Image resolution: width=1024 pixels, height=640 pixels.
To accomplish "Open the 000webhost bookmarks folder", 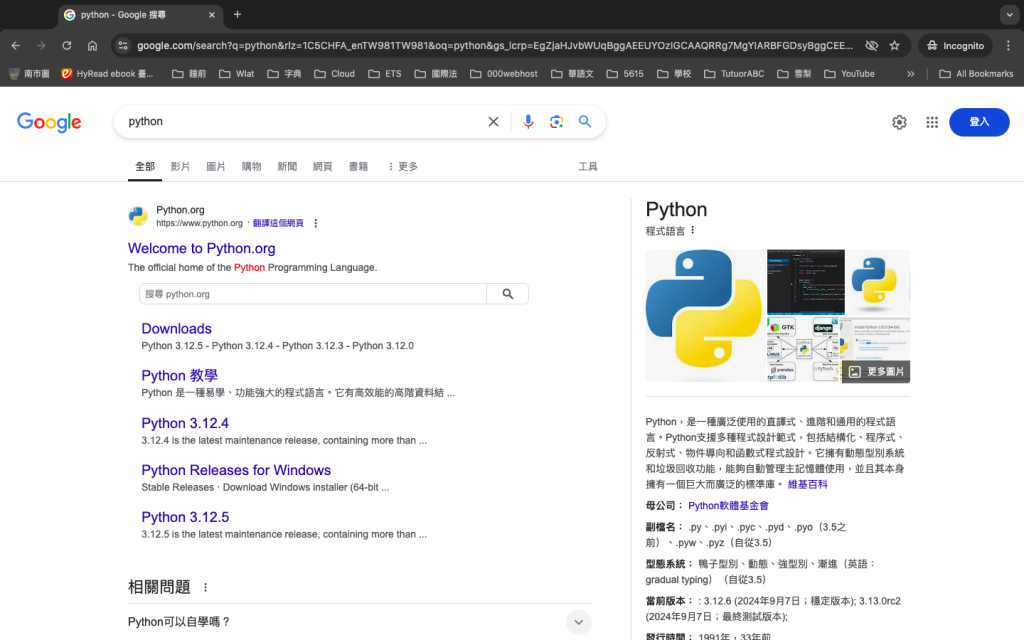I will 504,74.
